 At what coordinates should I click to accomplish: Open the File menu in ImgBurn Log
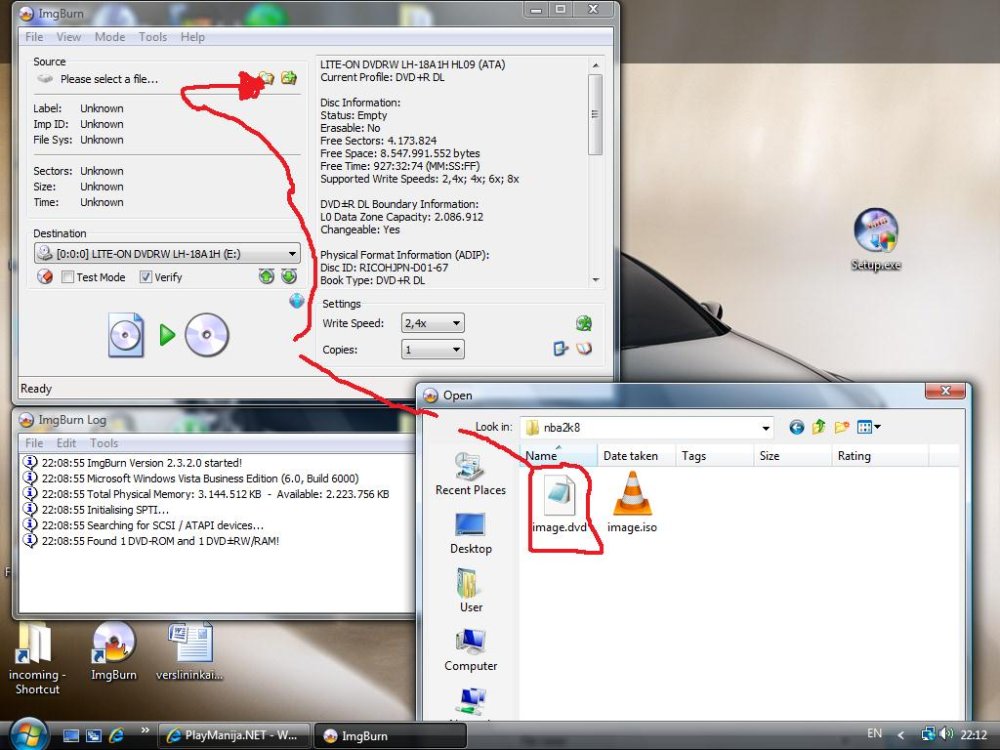point(34,443)
